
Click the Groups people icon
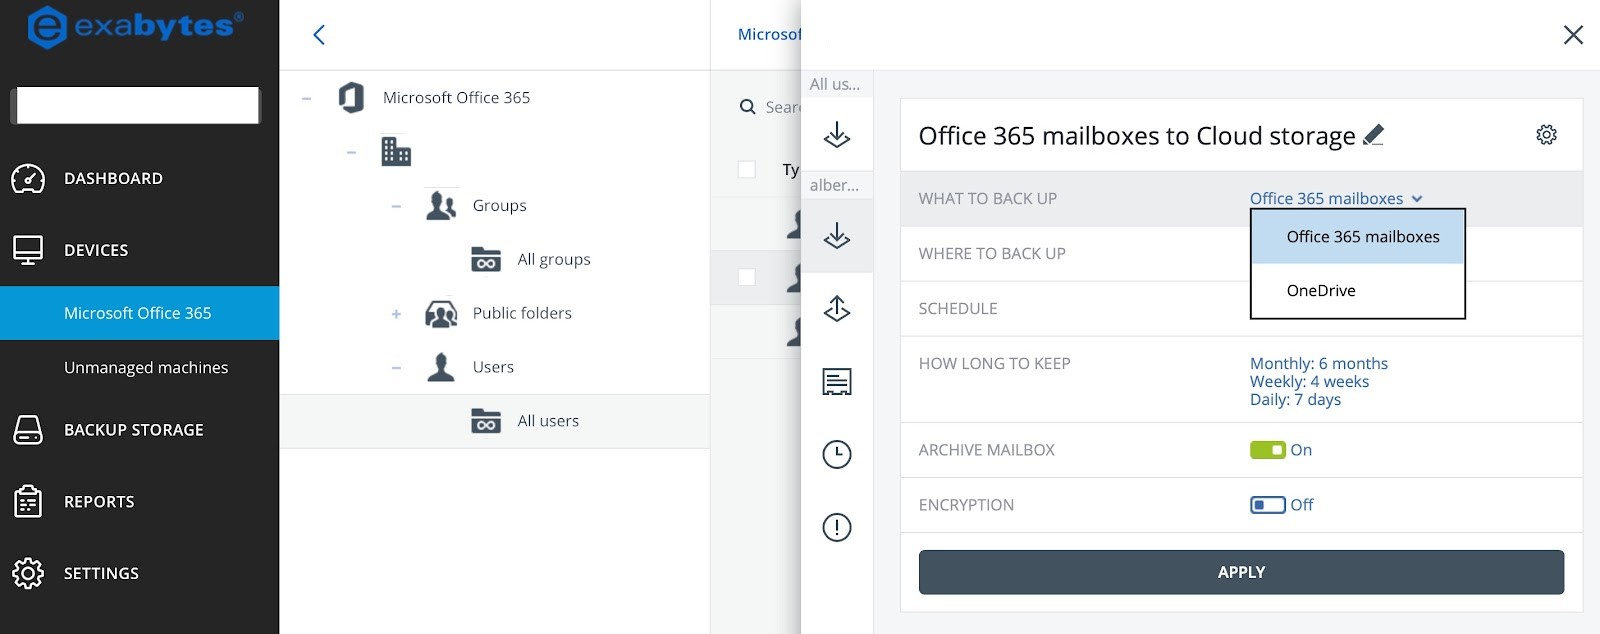[x=441, y=205]
